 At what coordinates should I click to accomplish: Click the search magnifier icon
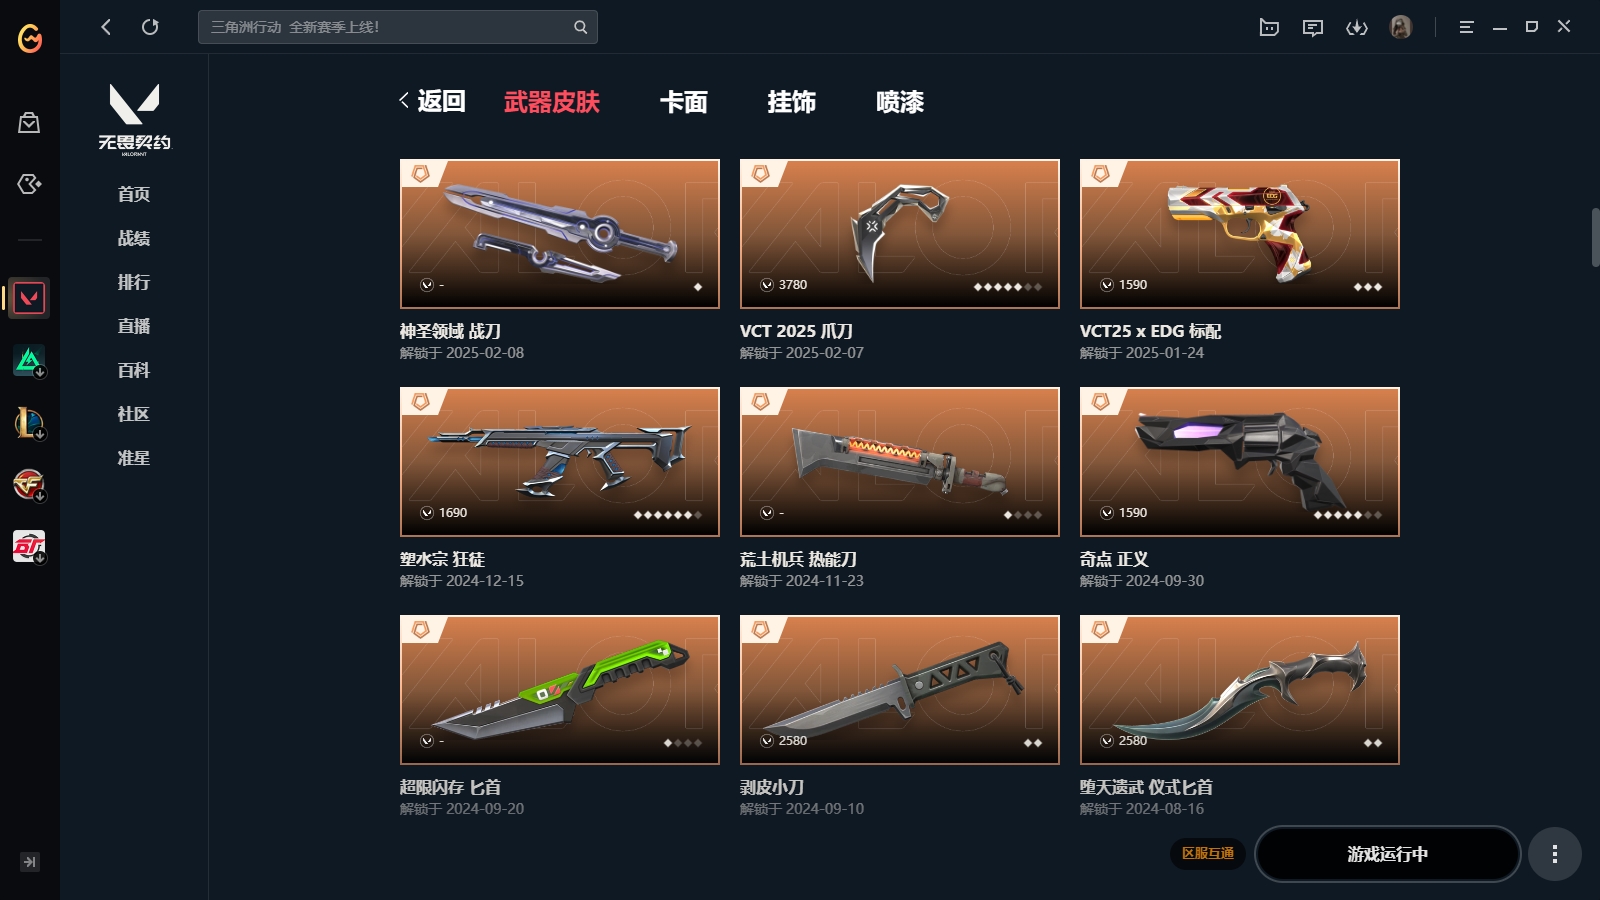(x=580, y=27)
